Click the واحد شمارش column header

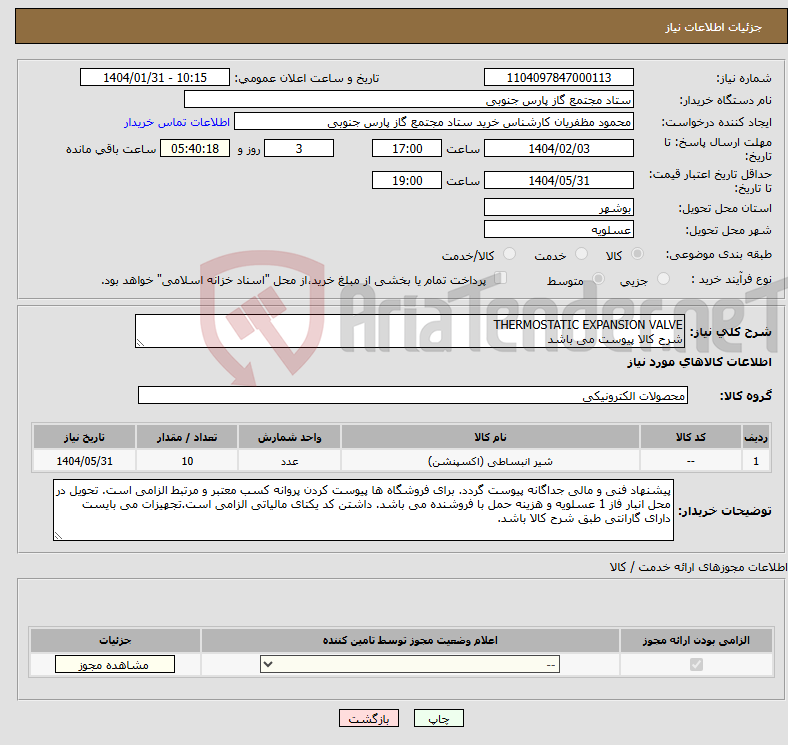click(x=289, y=437)
